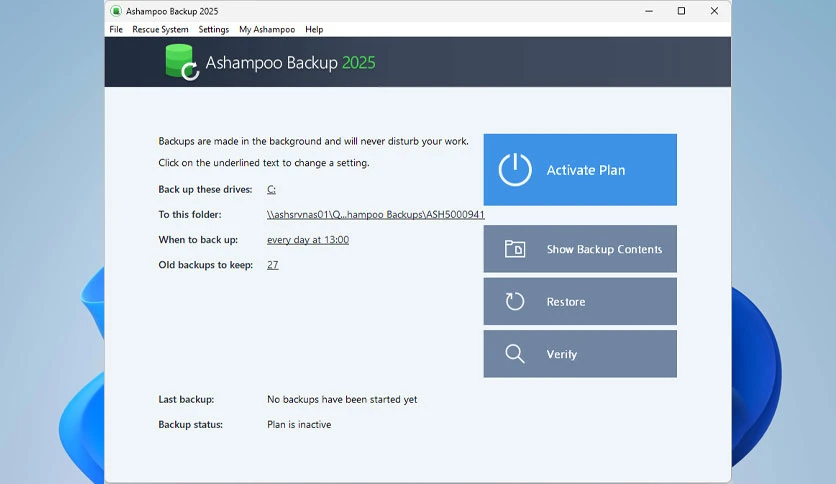Open the File menu

(116, 29)
